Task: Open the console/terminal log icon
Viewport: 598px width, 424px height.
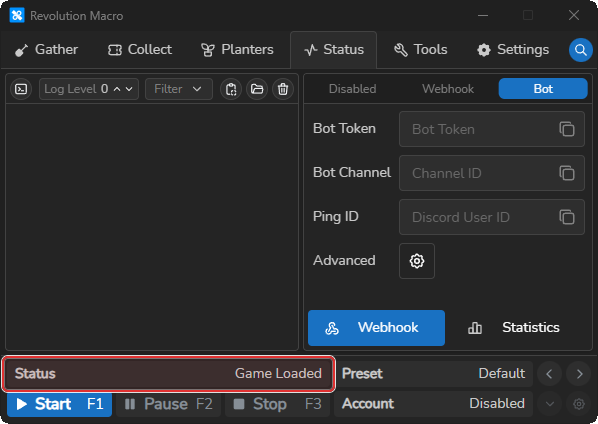Action: 21,89
